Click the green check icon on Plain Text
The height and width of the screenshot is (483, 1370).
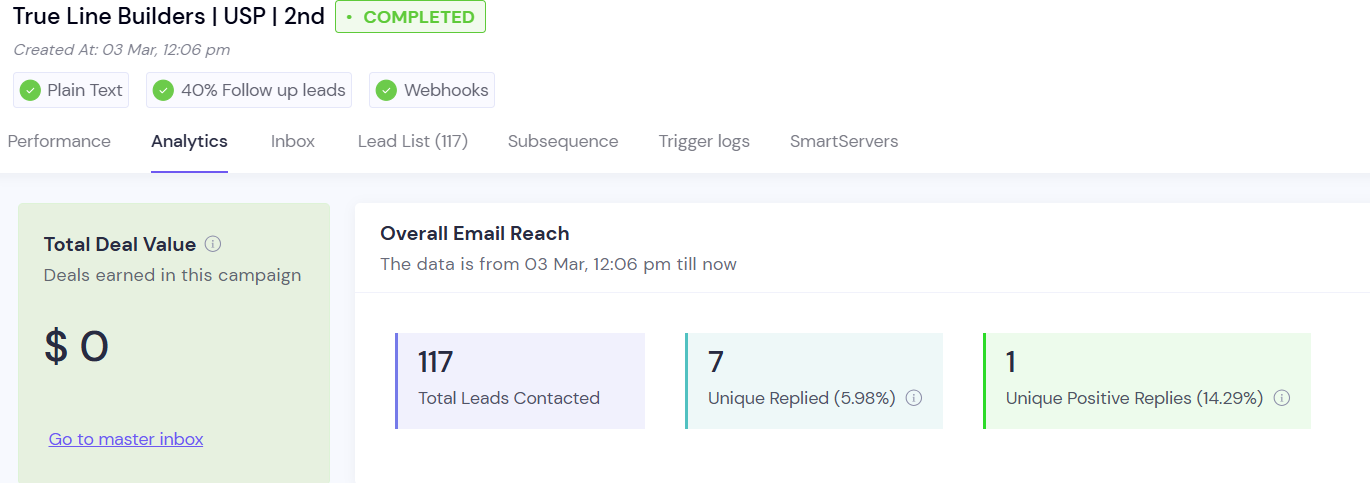click(x=30, y=90)
